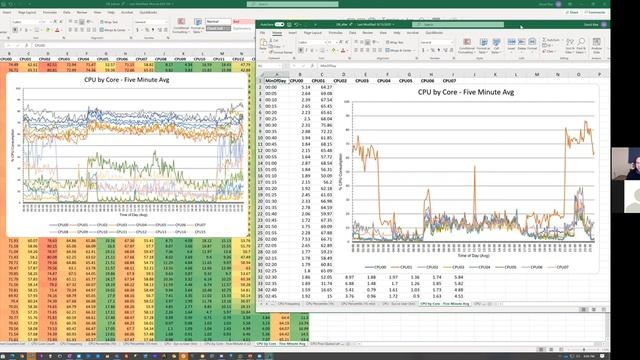Screen dimensions: 640x360
Task: Click Wrap Text in front Excel window
Action: pyautogui.click(x=394, y=42)
